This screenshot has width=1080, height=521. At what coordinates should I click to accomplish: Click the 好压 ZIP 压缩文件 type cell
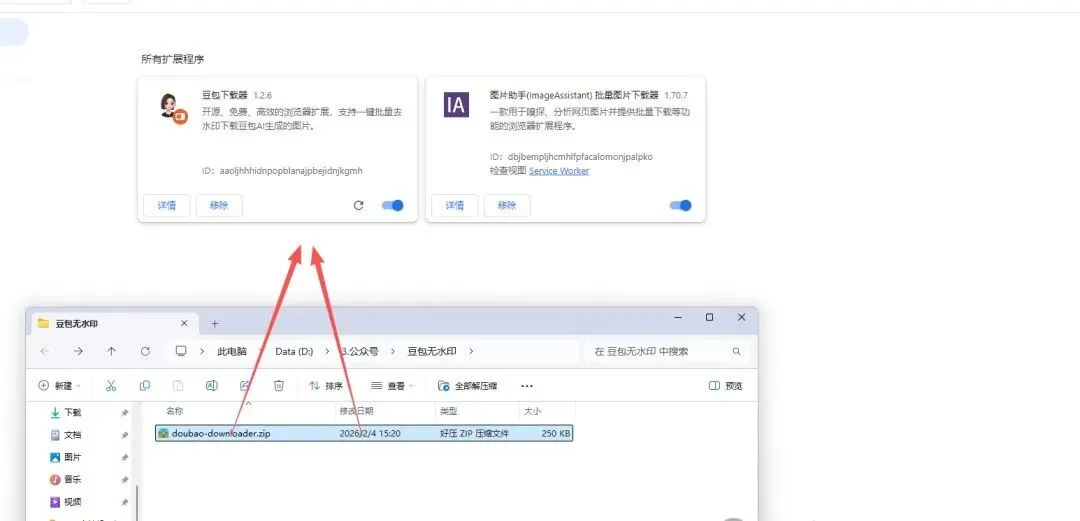pos(475,433)
